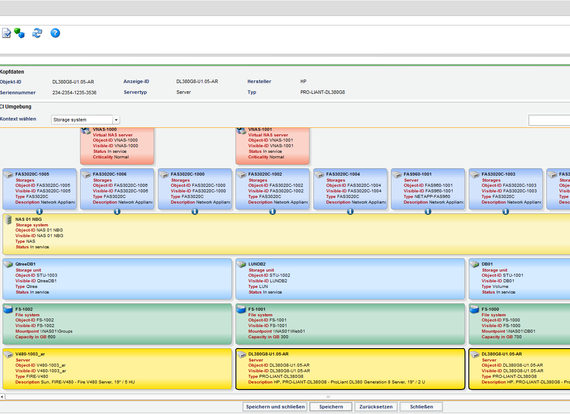Select the VNAS-1000 card title

pos(105,129)
